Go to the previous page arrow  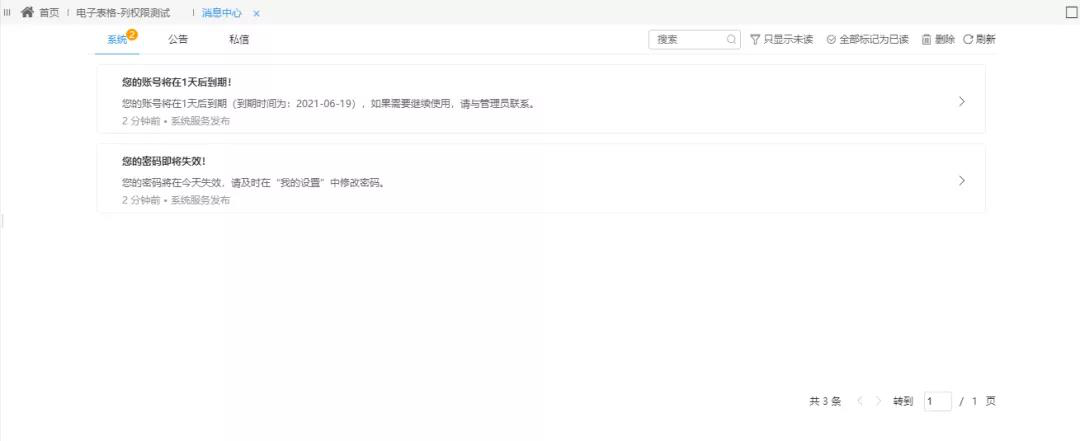pyautogui.click(x=860, y=401)
